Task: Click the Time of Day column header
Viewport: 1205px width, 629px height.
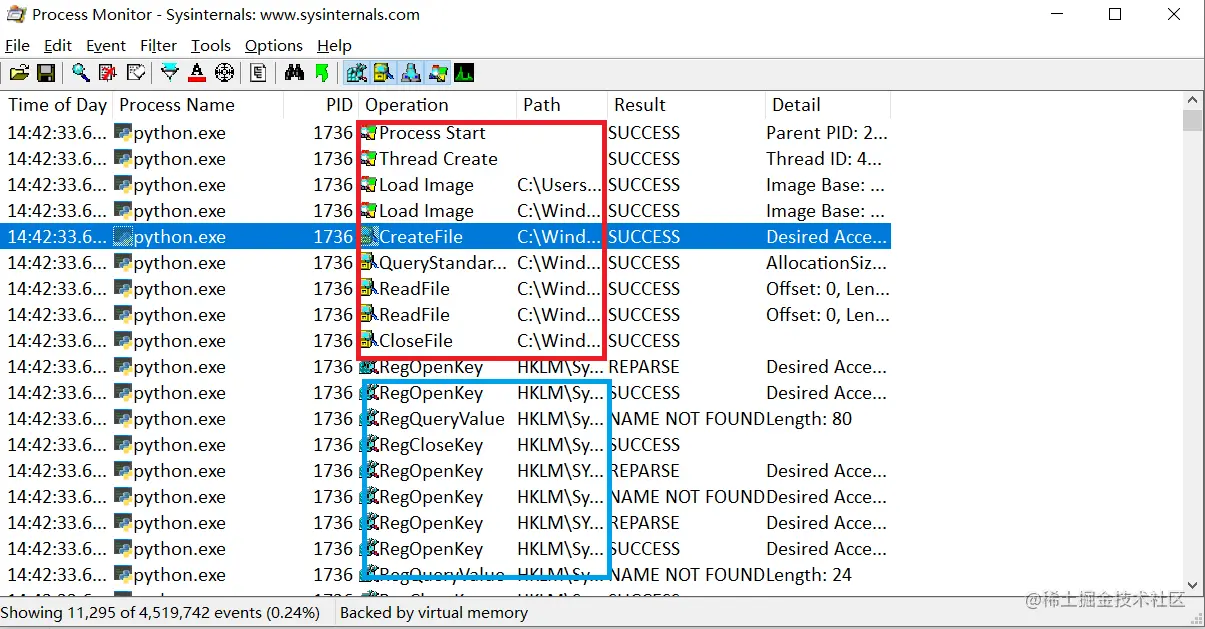Action: (x=56, y=105)
